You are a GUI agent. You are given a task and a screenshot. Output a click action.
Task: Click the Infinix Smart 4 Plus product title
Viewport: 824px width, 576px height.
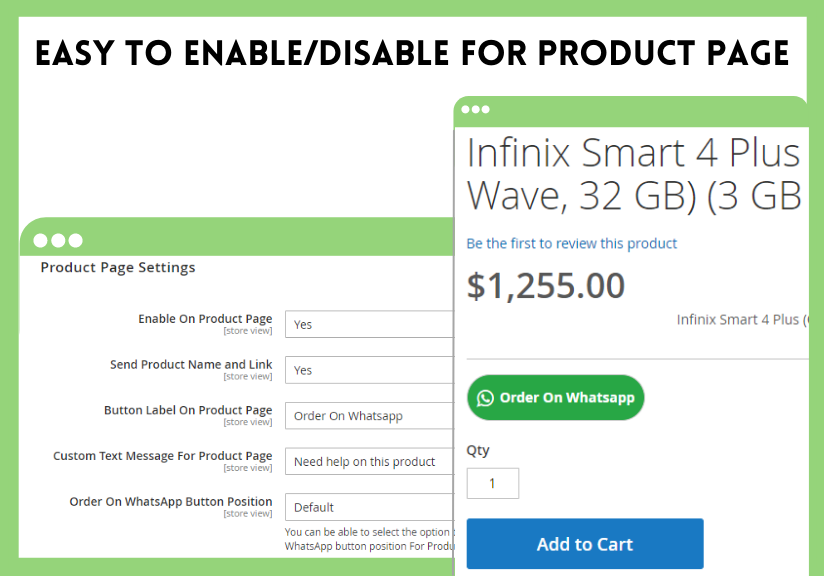[634, 174]
